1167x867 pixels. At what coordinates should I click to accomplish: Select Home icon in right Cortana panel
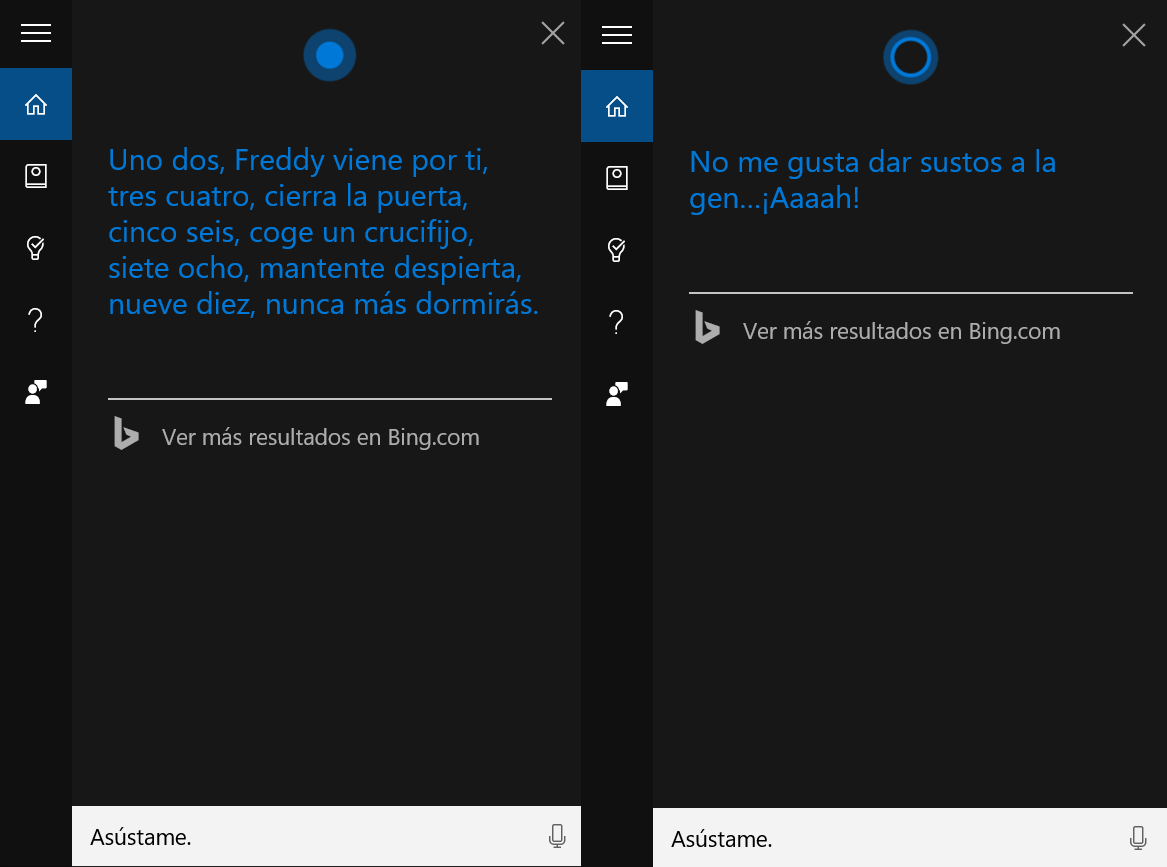(x=617, y=106)
